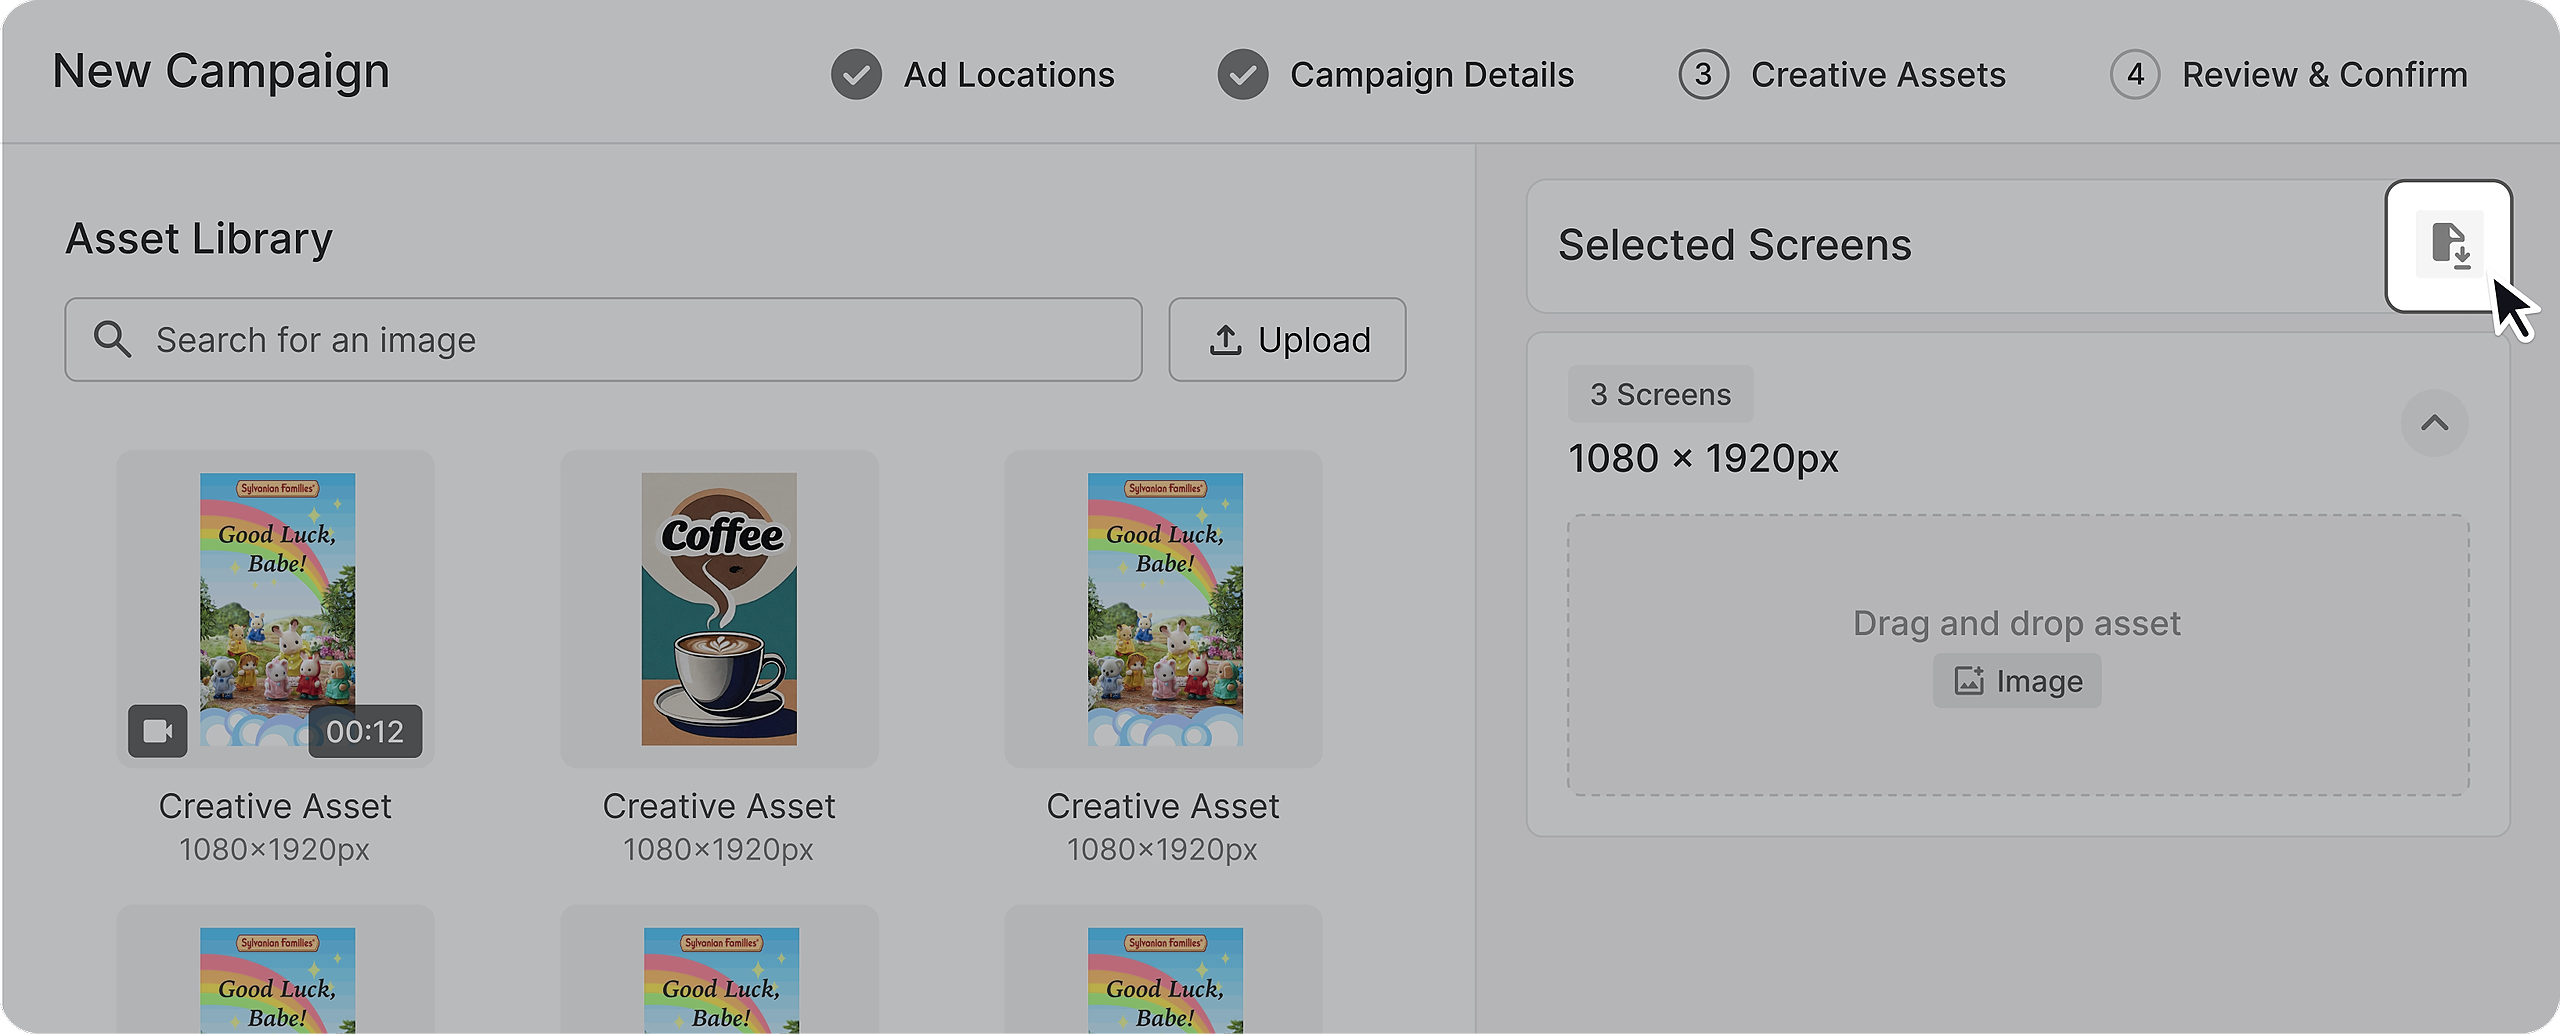Choose the third asset in the top row

coord(1164,609)
